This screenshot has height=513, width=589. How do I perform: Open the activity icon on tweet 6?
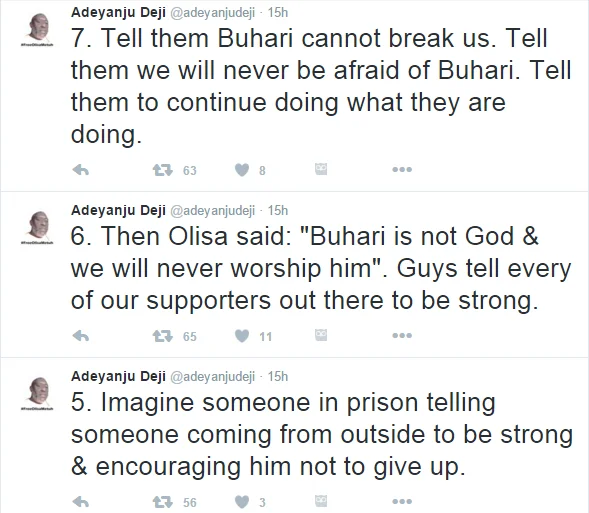tap(321, 335)
